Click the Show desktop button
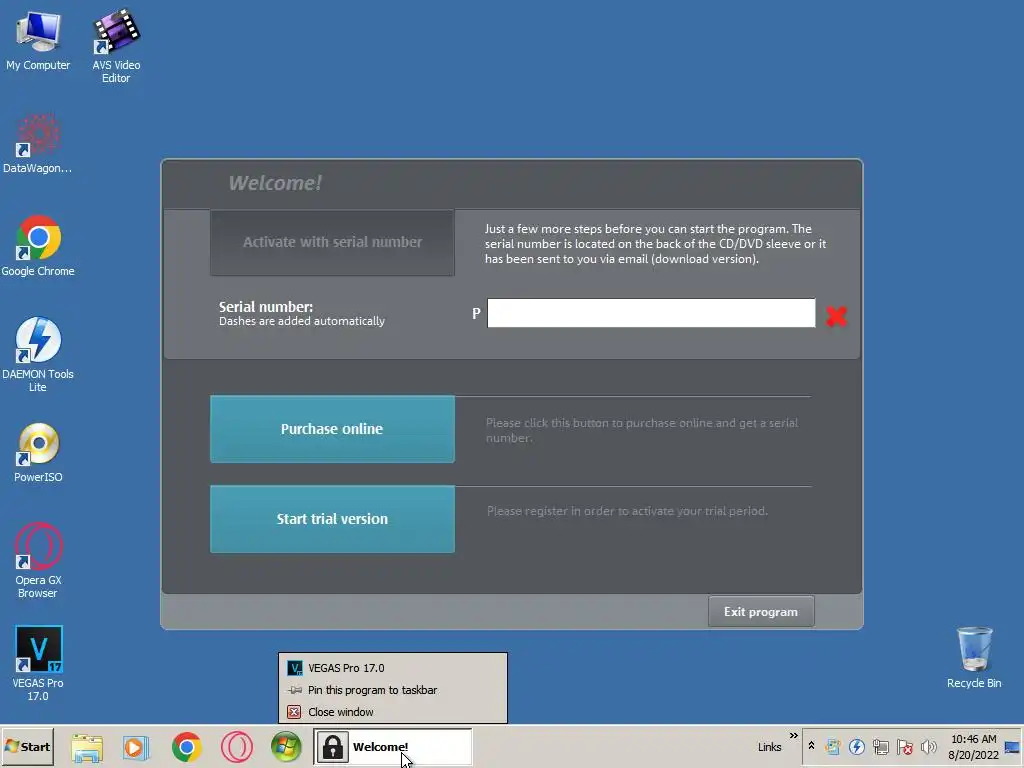Screen dimensions: 1024x768 point(1013,747)
